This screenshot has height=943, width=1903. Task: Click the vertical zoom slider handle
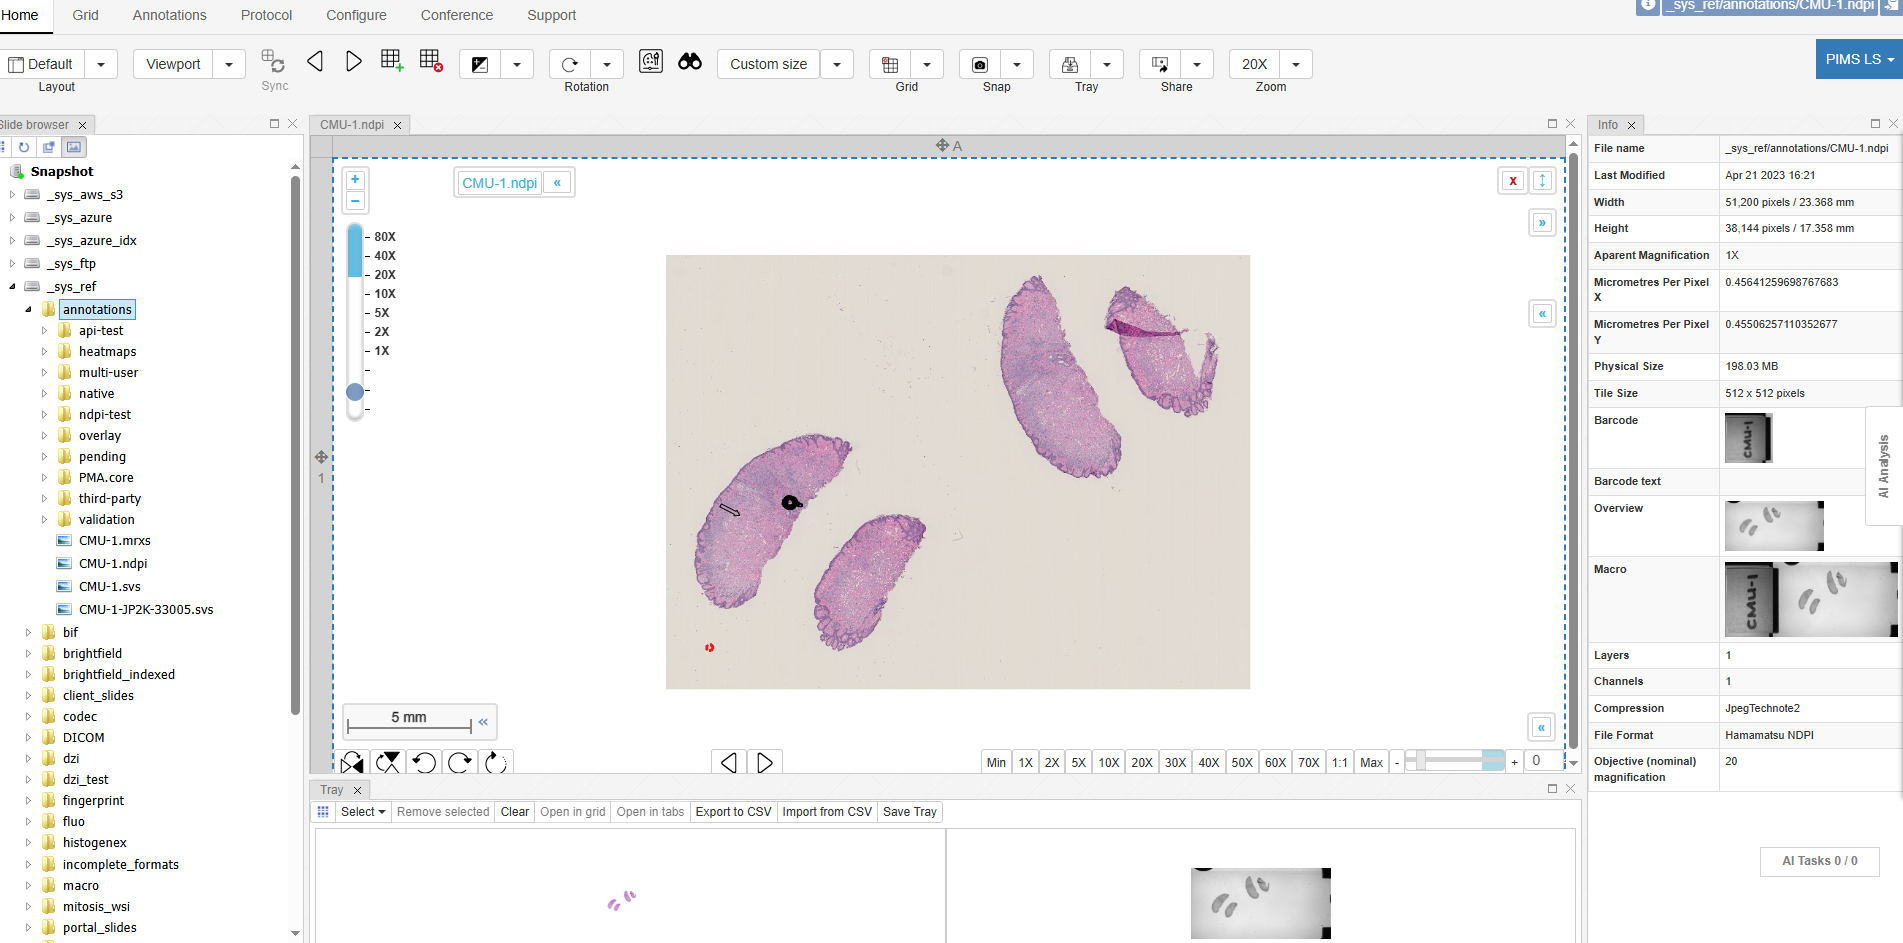[x=355, y=392]
